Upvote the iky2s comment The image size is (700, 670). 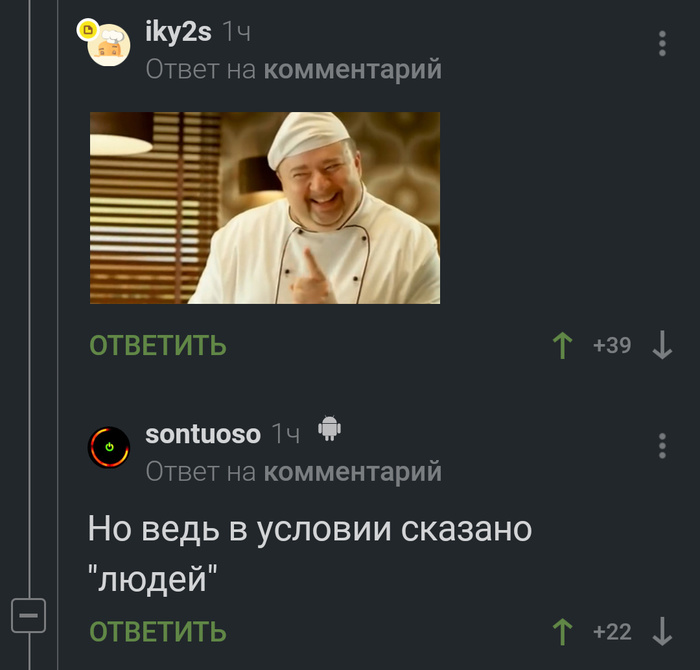click(562, 345)
